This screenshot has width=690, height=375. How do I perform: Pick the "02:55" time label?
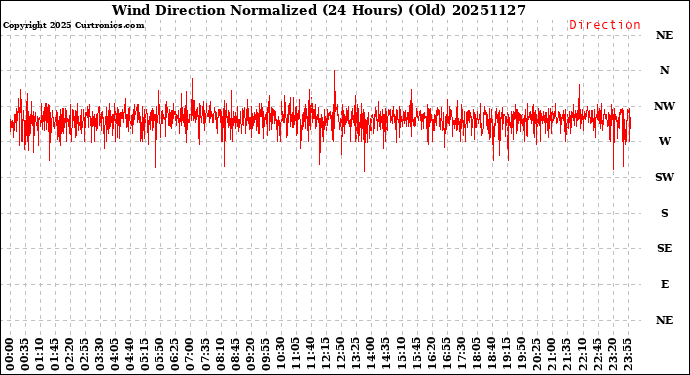[85, 355]
